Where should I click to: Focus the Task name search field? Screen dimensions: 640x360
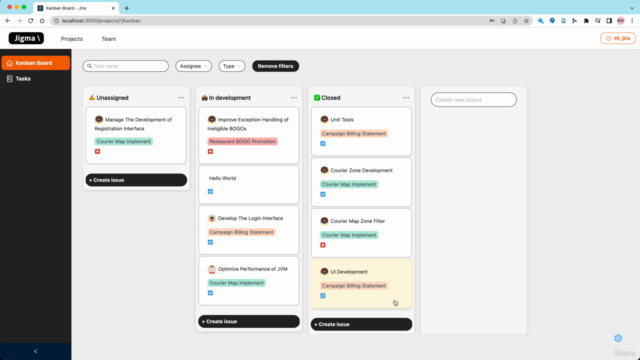point(126,66)
